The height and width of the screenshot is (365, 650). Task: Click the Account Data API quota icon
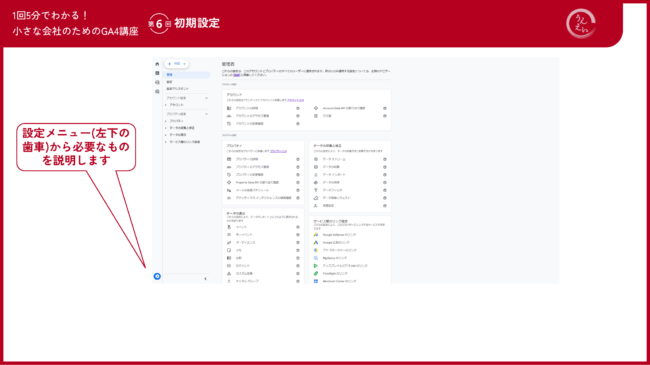[x=316, y=108]
